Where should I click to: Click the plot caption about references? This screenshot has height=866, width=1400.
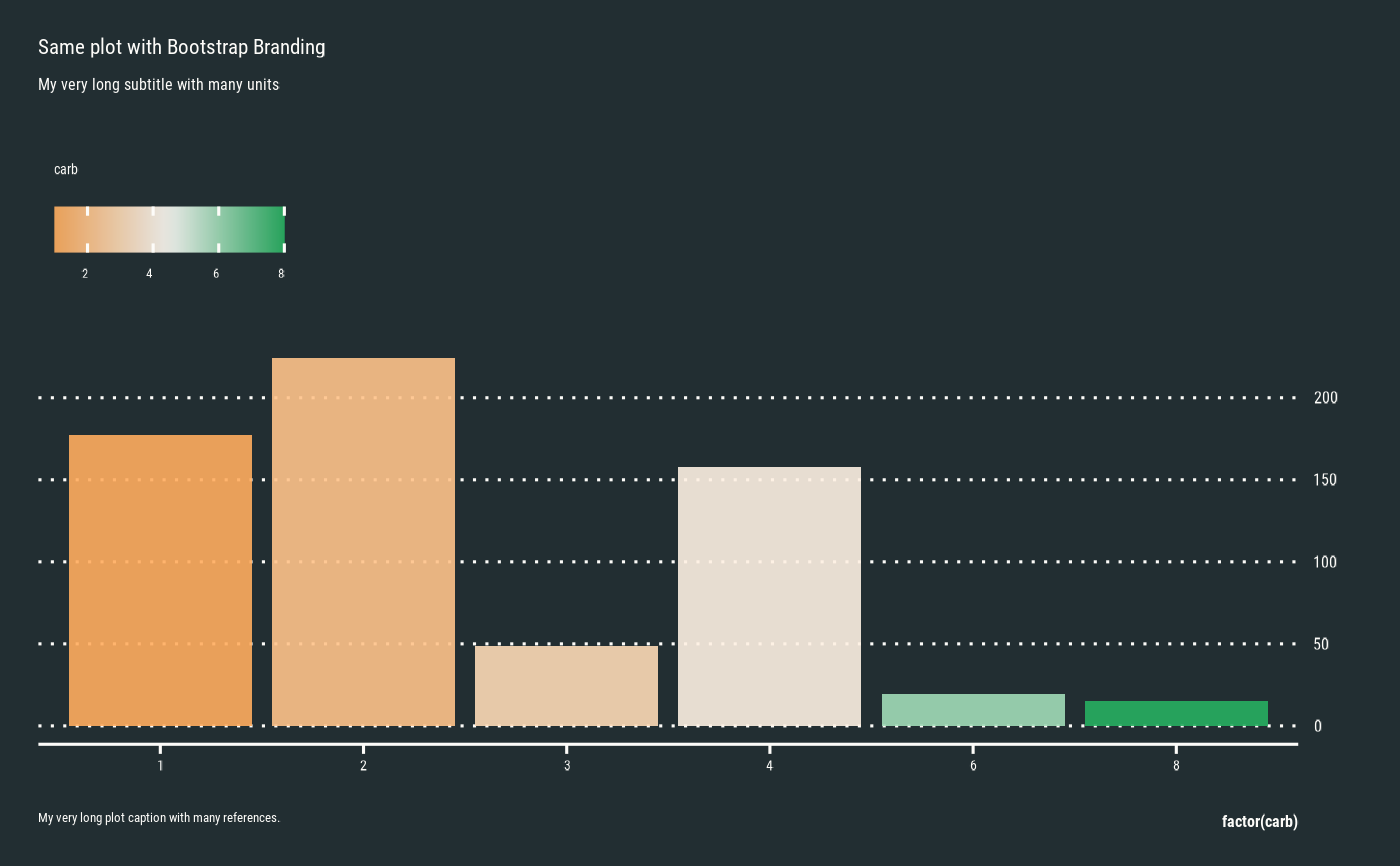coord(159,818)
